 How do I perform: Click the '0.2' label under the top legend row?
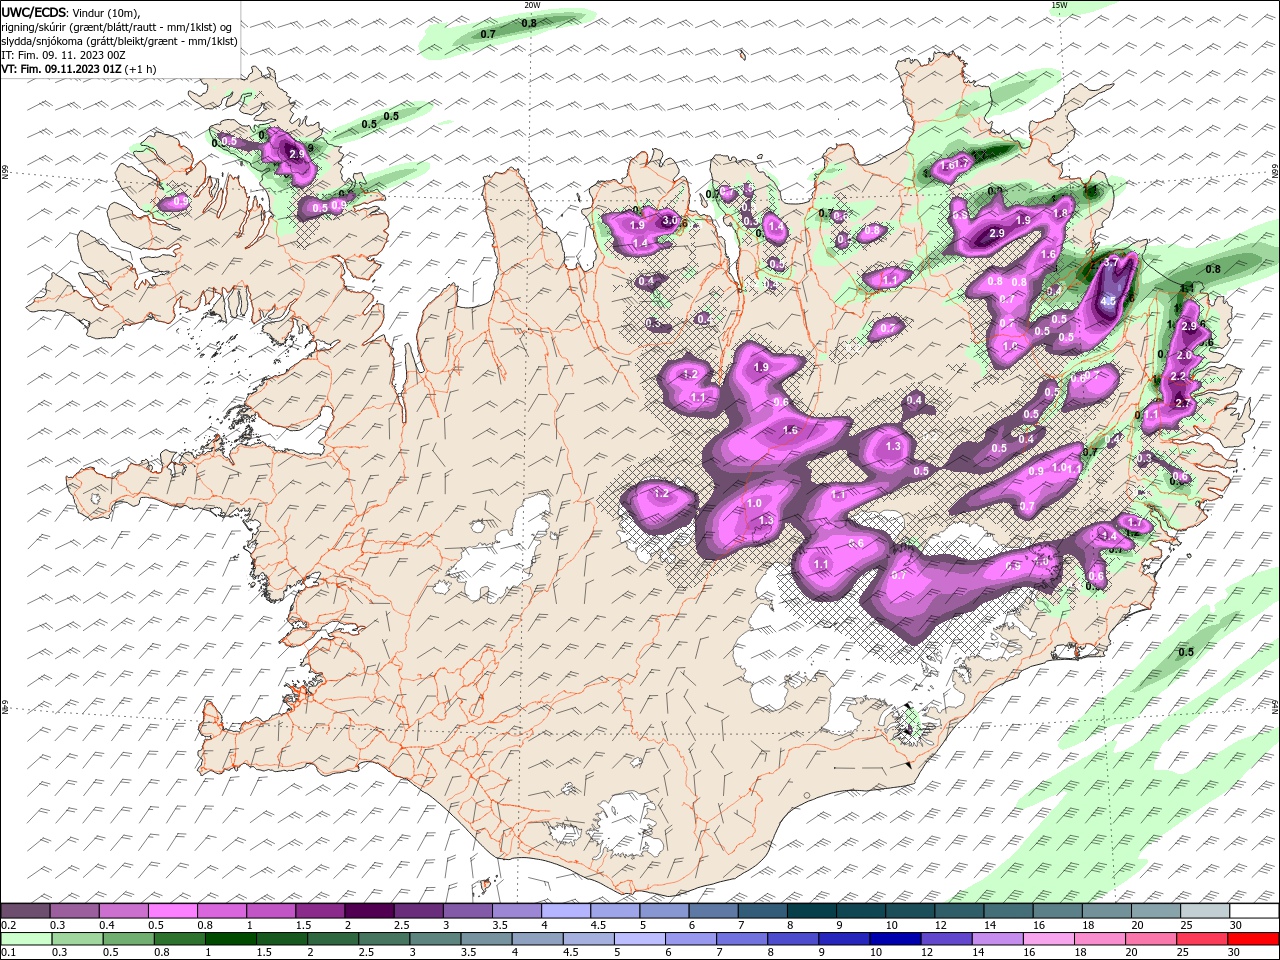(8, 925)
